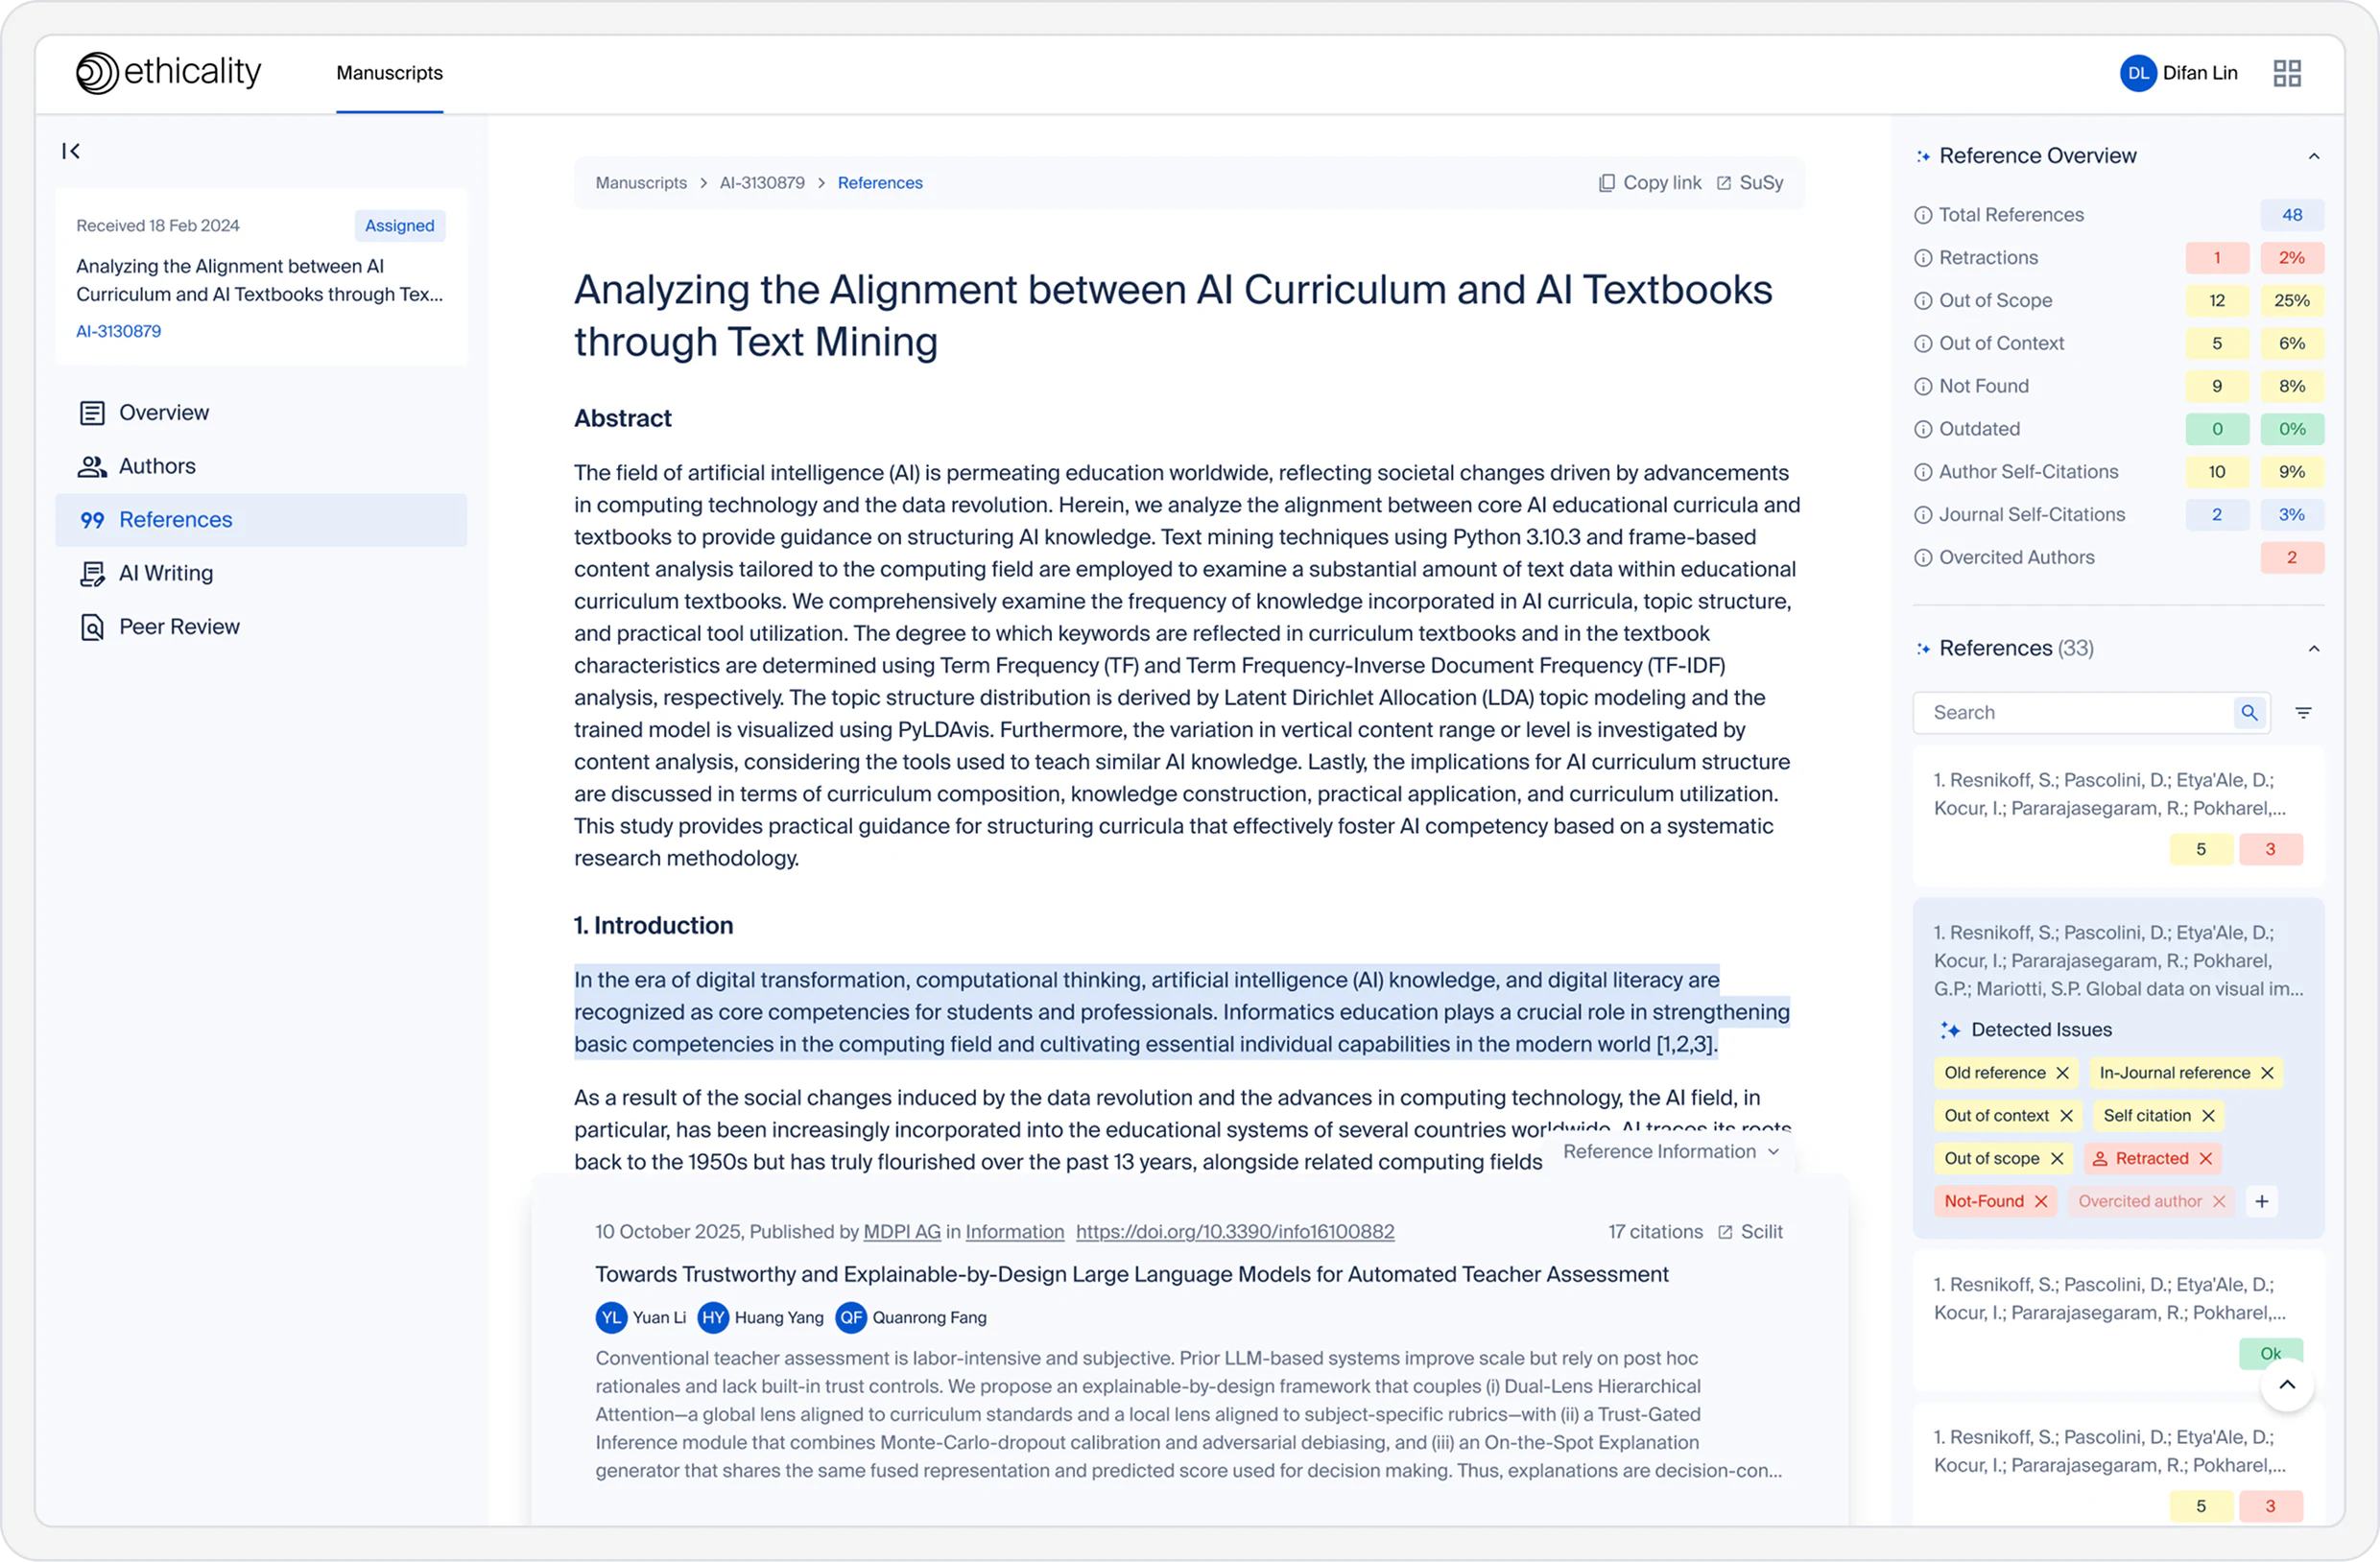Click the YL author avatar
Viewport: 2380px width, 1562px height.
(x=611, y=1318)
